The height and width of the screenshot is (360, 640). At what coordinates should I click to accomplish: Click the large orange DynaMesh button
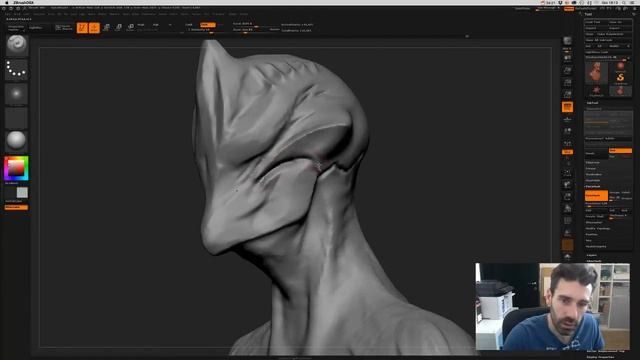[x=596, y=196]
